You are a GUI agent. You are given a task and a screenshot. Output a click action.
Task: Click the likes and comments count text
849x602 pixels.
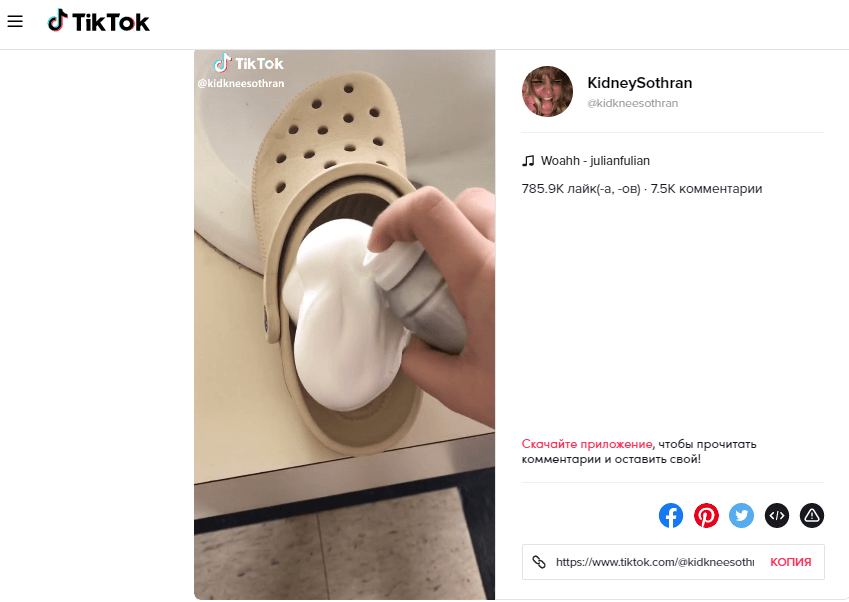click(642, 189)
